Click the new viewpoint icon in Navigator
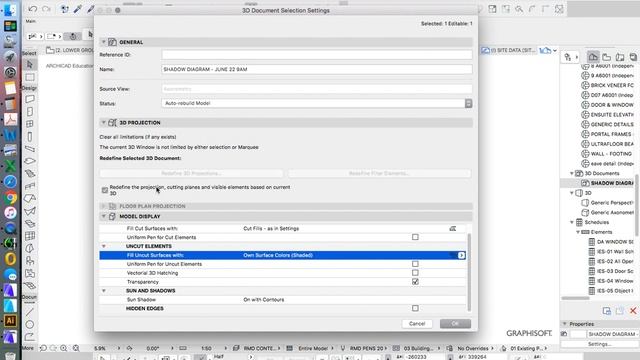Screen dimensions: 640x360 pos(607,311)
